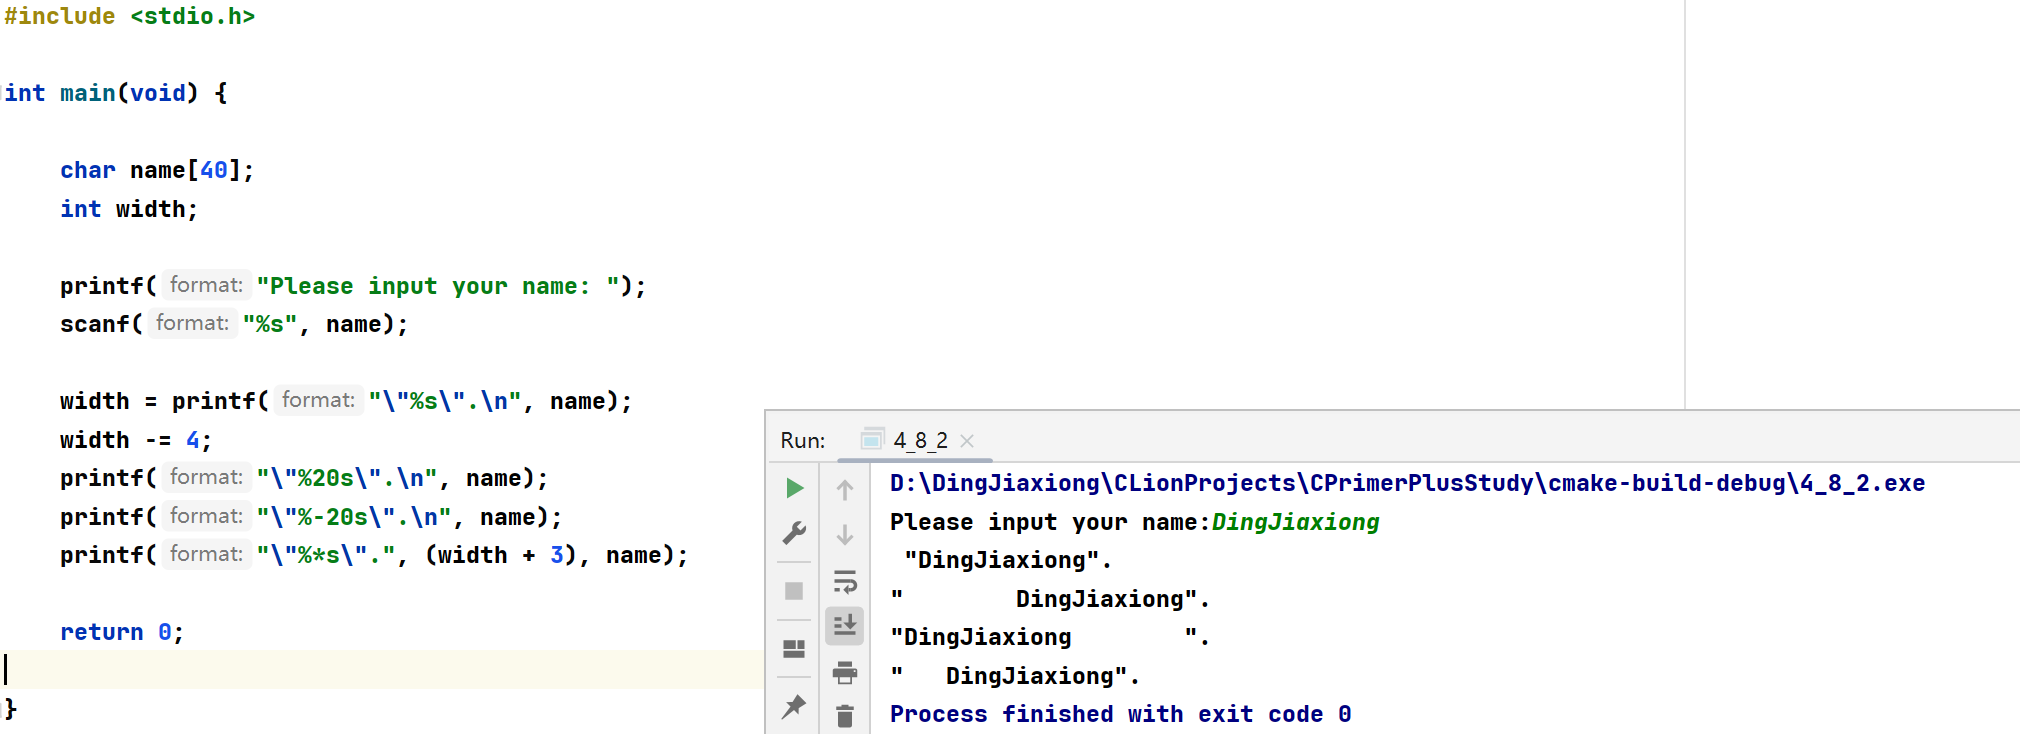Click the "%20s" printf format string

pos(347,478)
